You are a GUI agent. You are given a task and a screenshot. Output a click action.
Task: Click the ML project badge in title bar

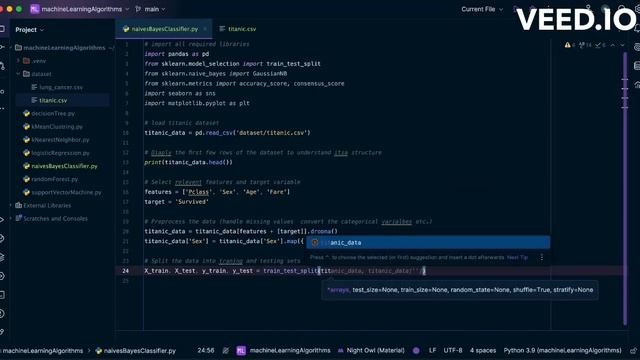[x=35, y=9]
